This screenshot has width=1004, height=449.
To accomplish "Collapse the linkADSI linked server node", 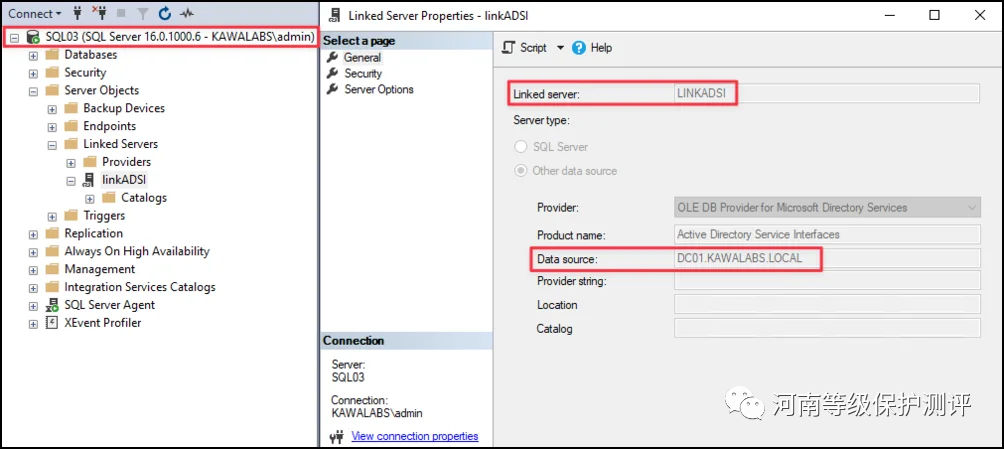I will (x=71, y=181).
